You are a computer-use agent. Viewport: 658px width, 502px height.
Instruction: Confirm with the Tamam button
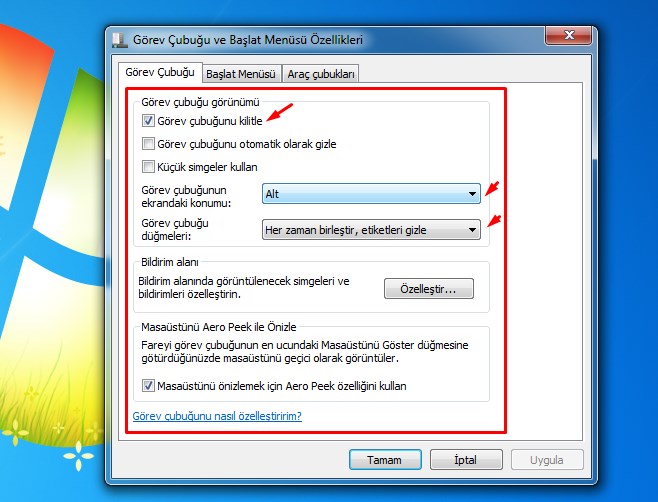[x=384, y=461]
